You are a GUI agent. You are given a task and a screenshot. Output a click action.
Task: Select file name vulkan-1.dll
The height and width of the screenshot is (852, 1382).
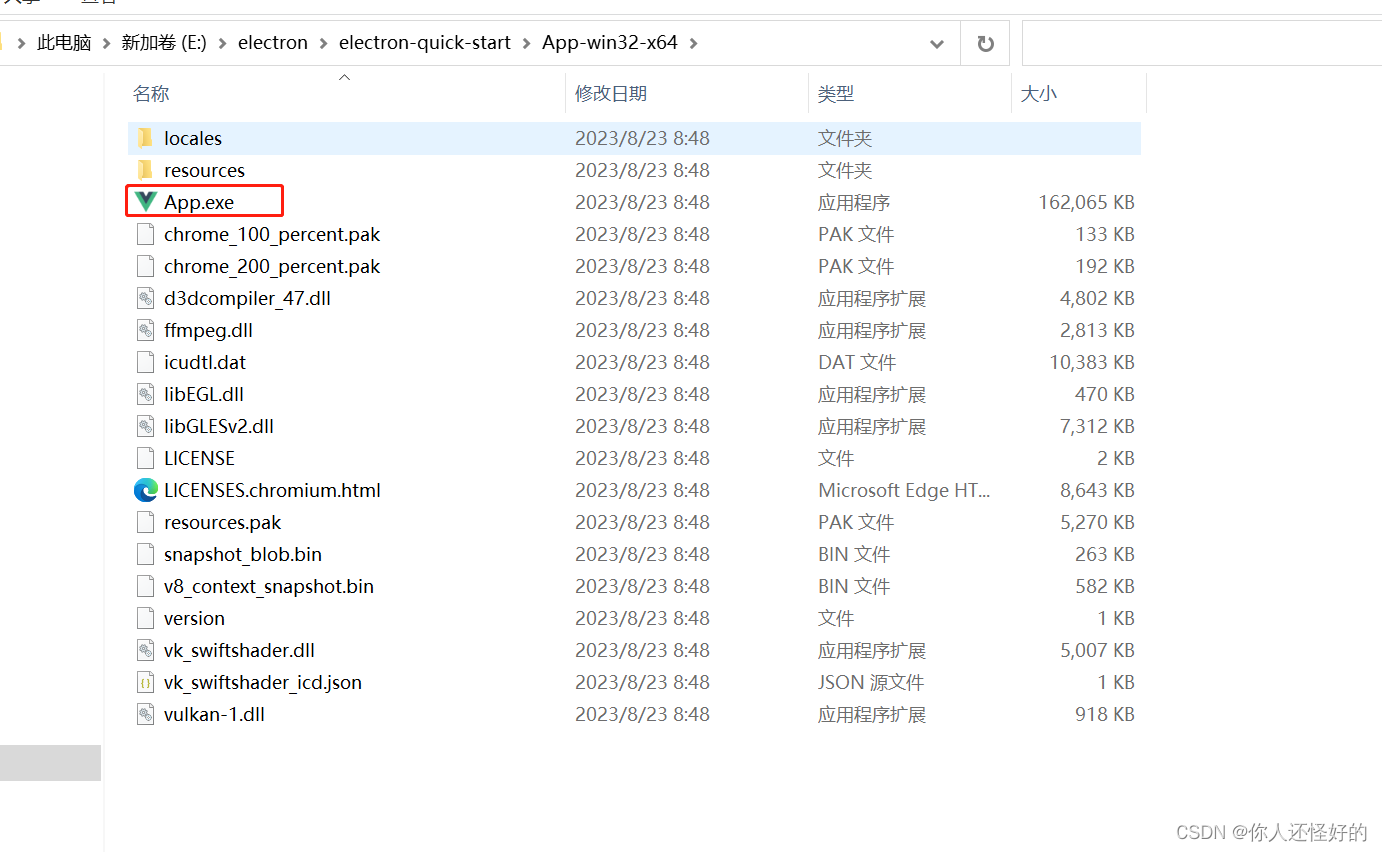[x=214, y=714]
